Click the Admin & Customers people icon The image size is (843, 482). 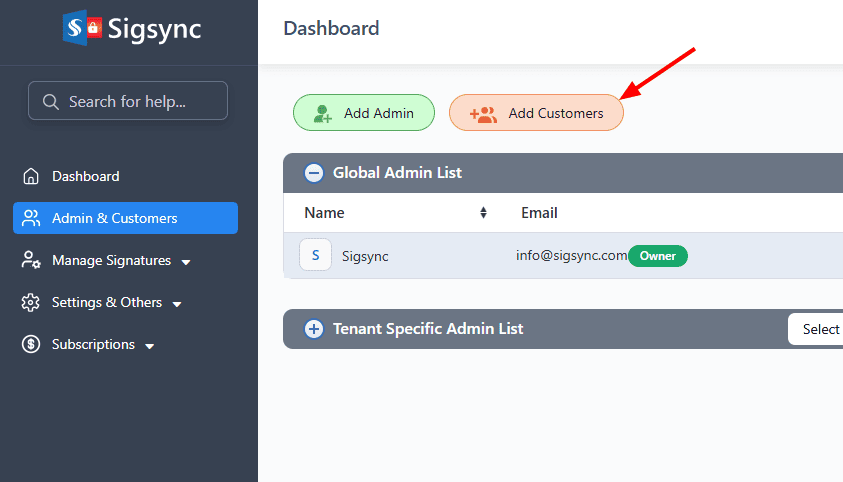(31, 218)
